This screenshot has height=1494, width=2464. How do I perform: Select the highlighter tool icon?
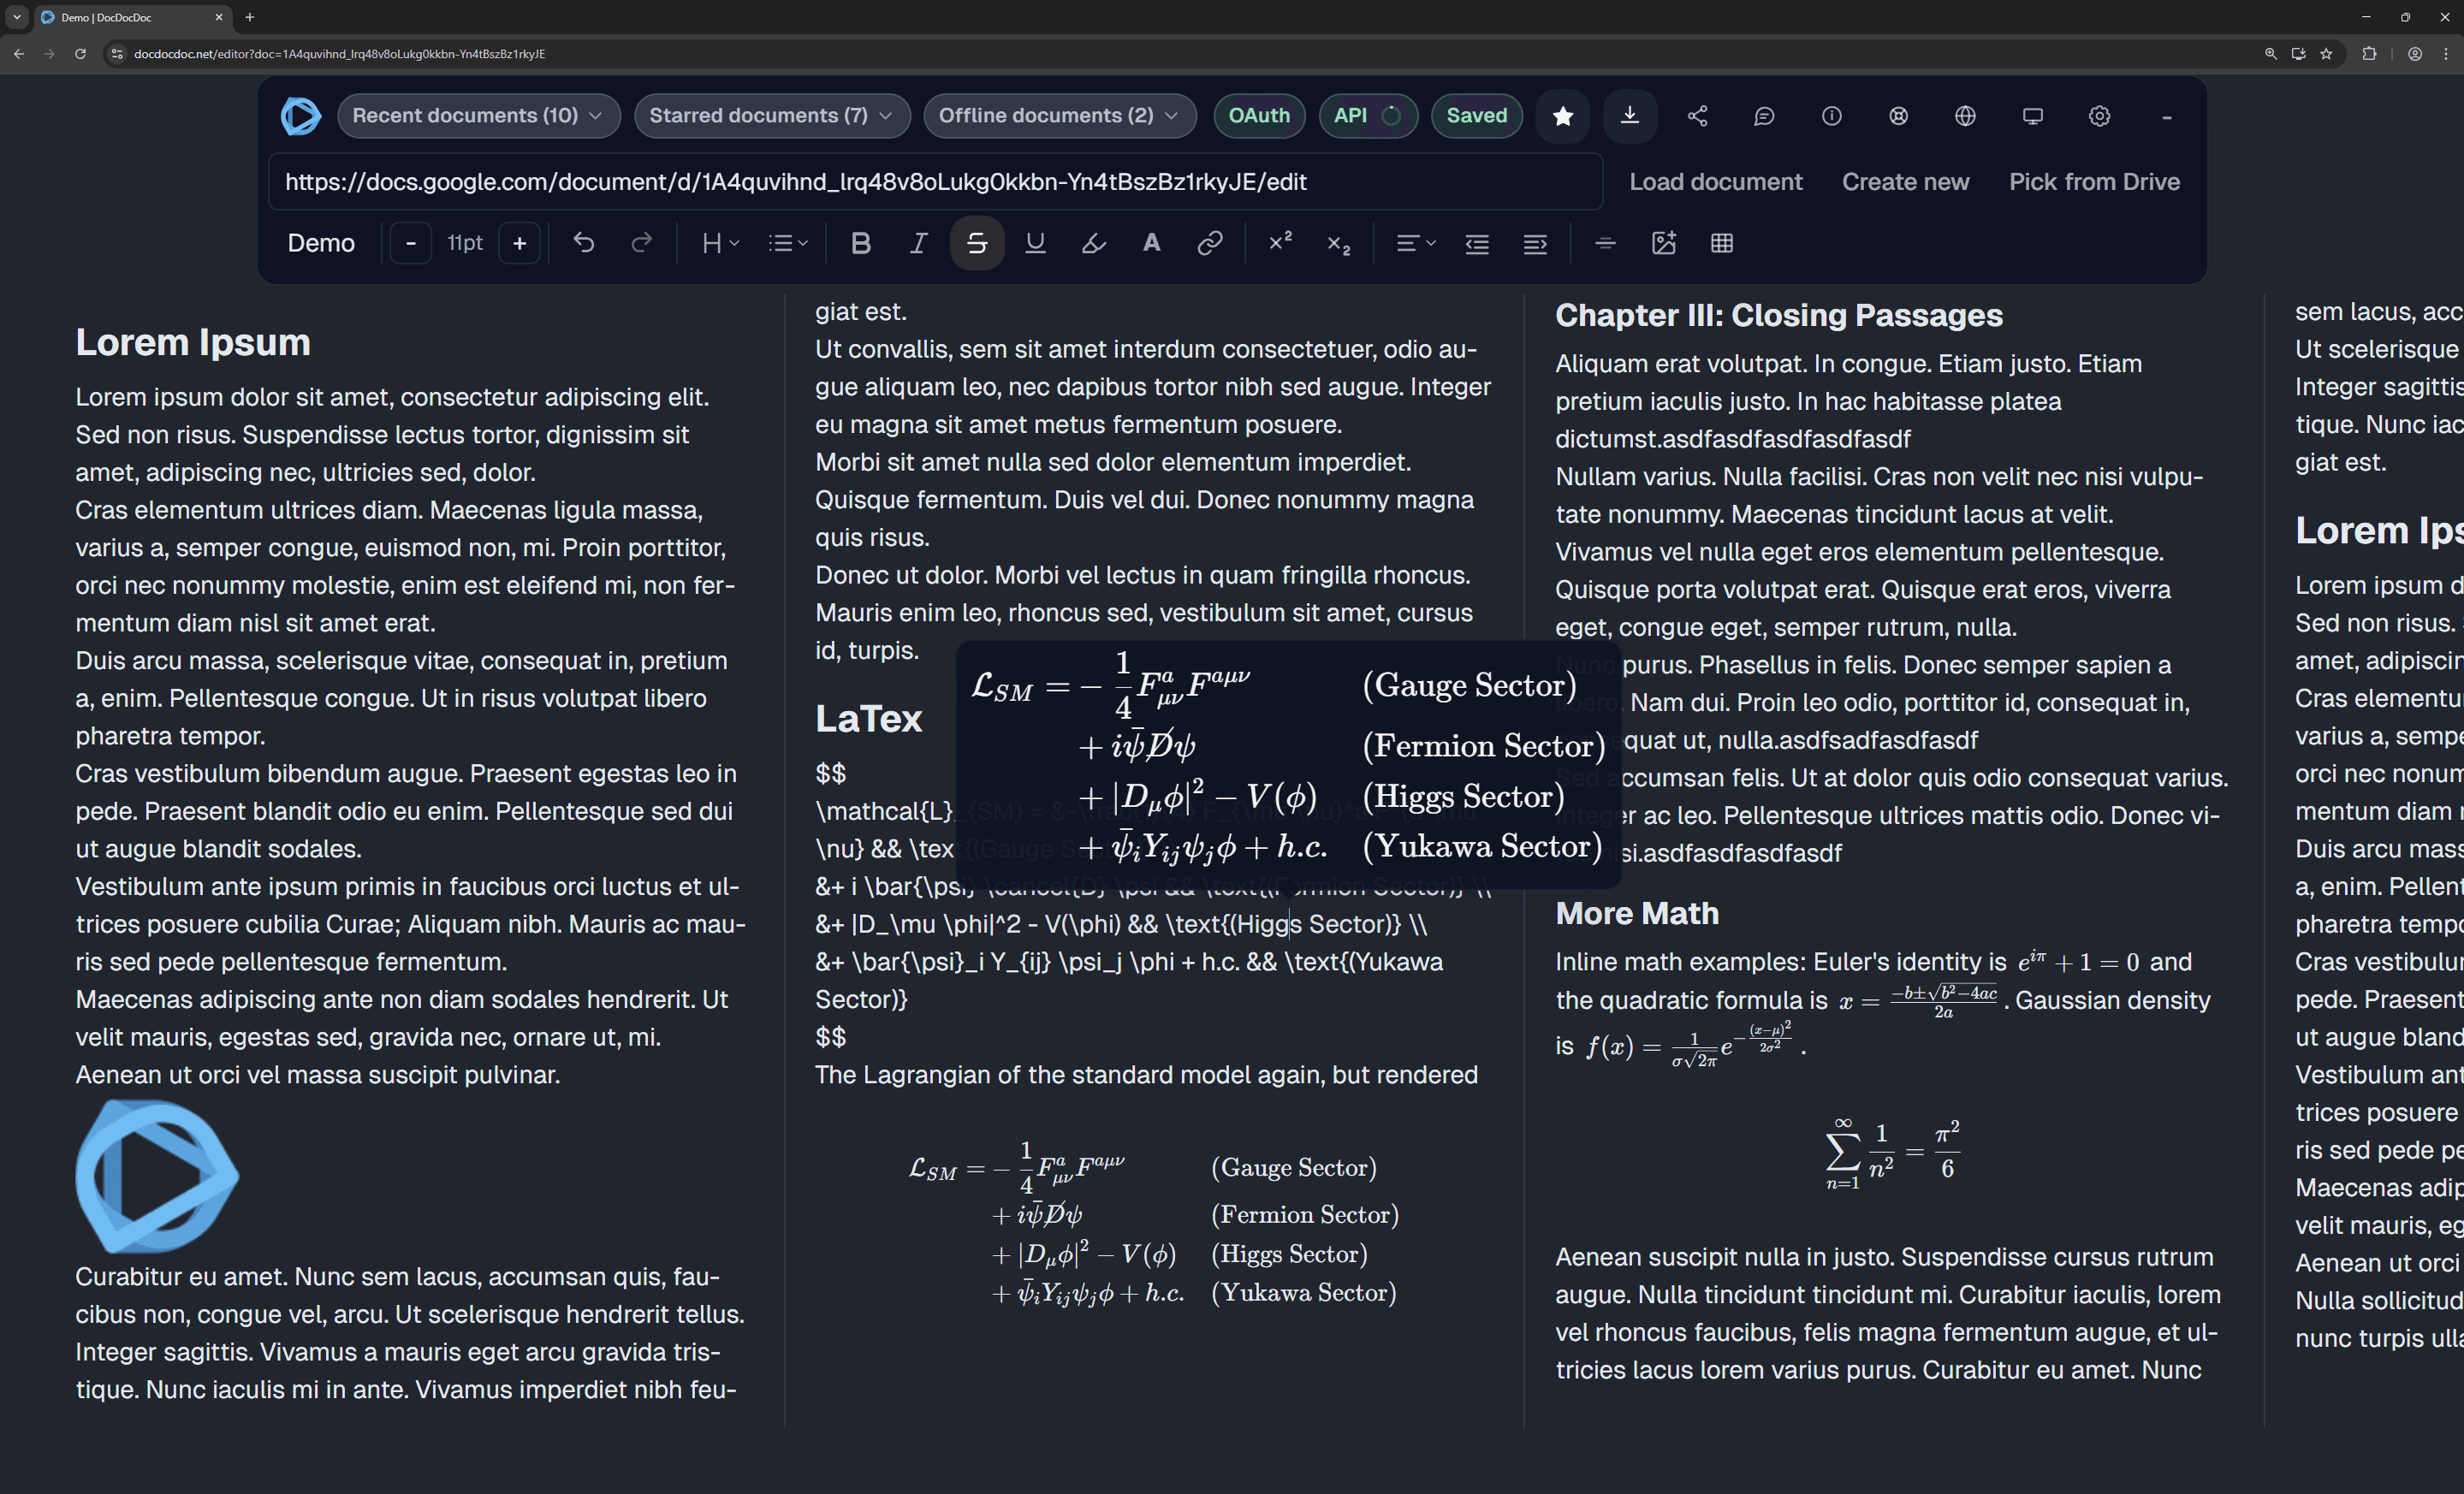click(x=1093, y=243)
